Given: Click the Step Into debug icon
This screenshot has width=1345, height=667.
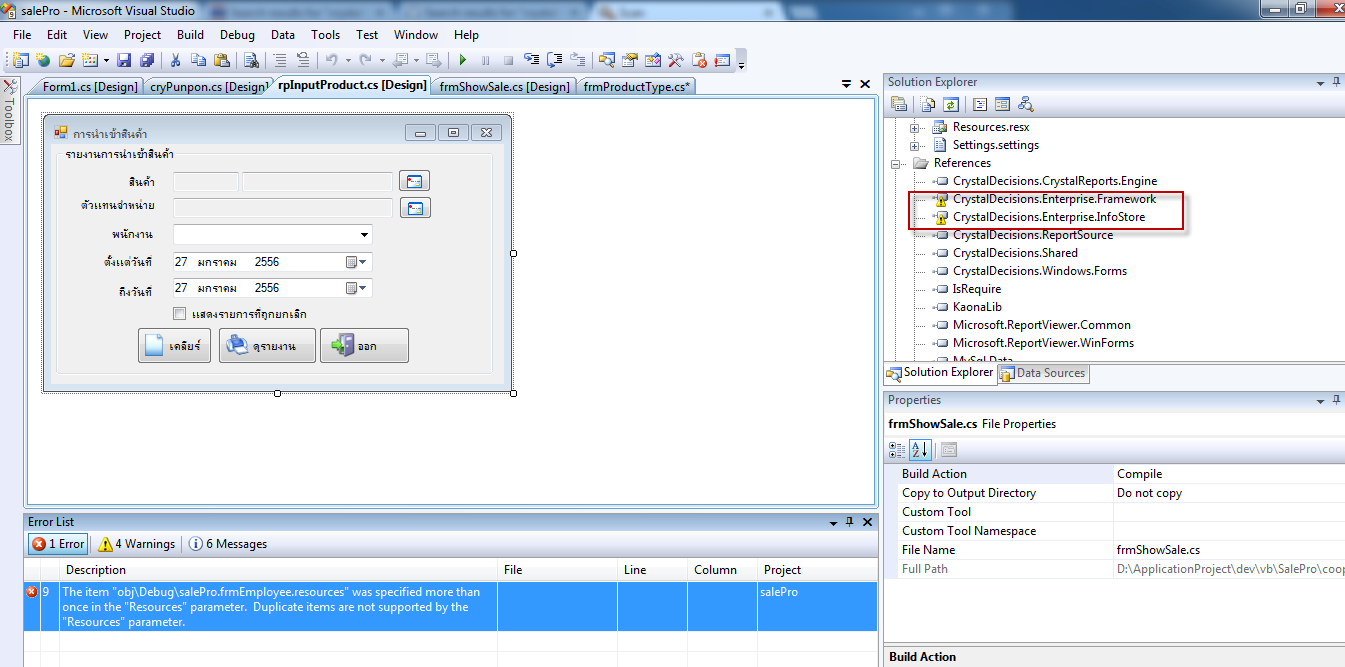Looking at the screenshot, I should (532, 60).
